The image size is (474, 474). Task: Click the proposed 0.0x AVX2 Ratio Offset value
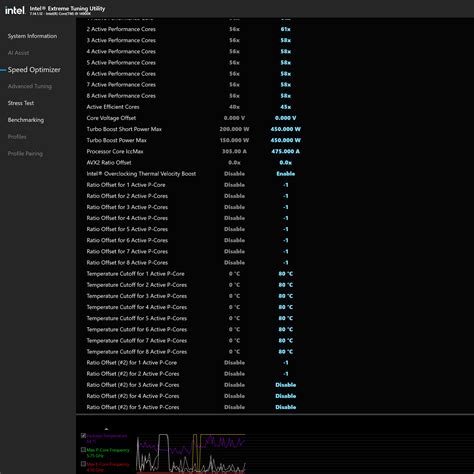[x=285, y=163]
